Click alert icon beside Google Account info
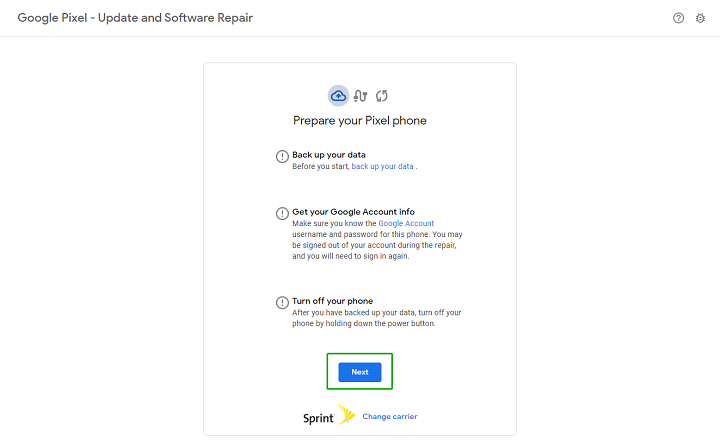This screenshot has height=443, width=720. point(283,214)
